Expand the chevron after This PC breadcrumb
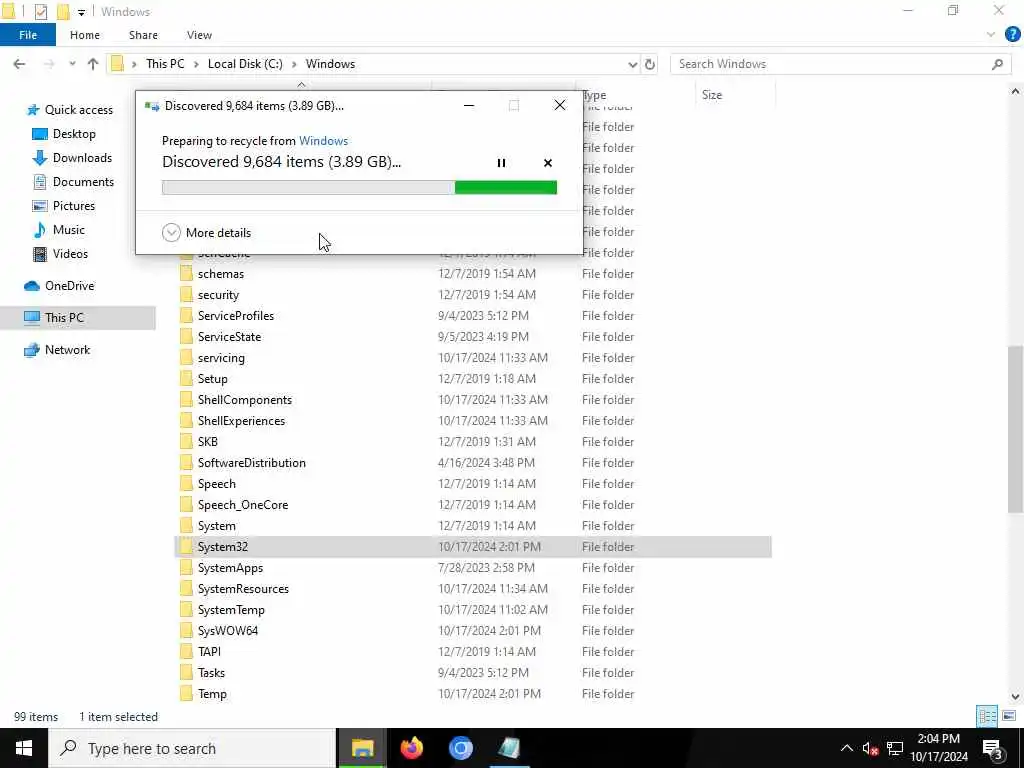Screen dimensions: 1024x768 coord(196,64)
